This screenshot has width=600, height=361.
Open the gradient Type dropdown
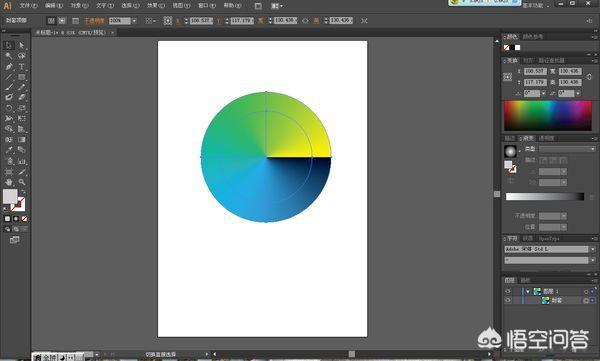click(567, 149)
